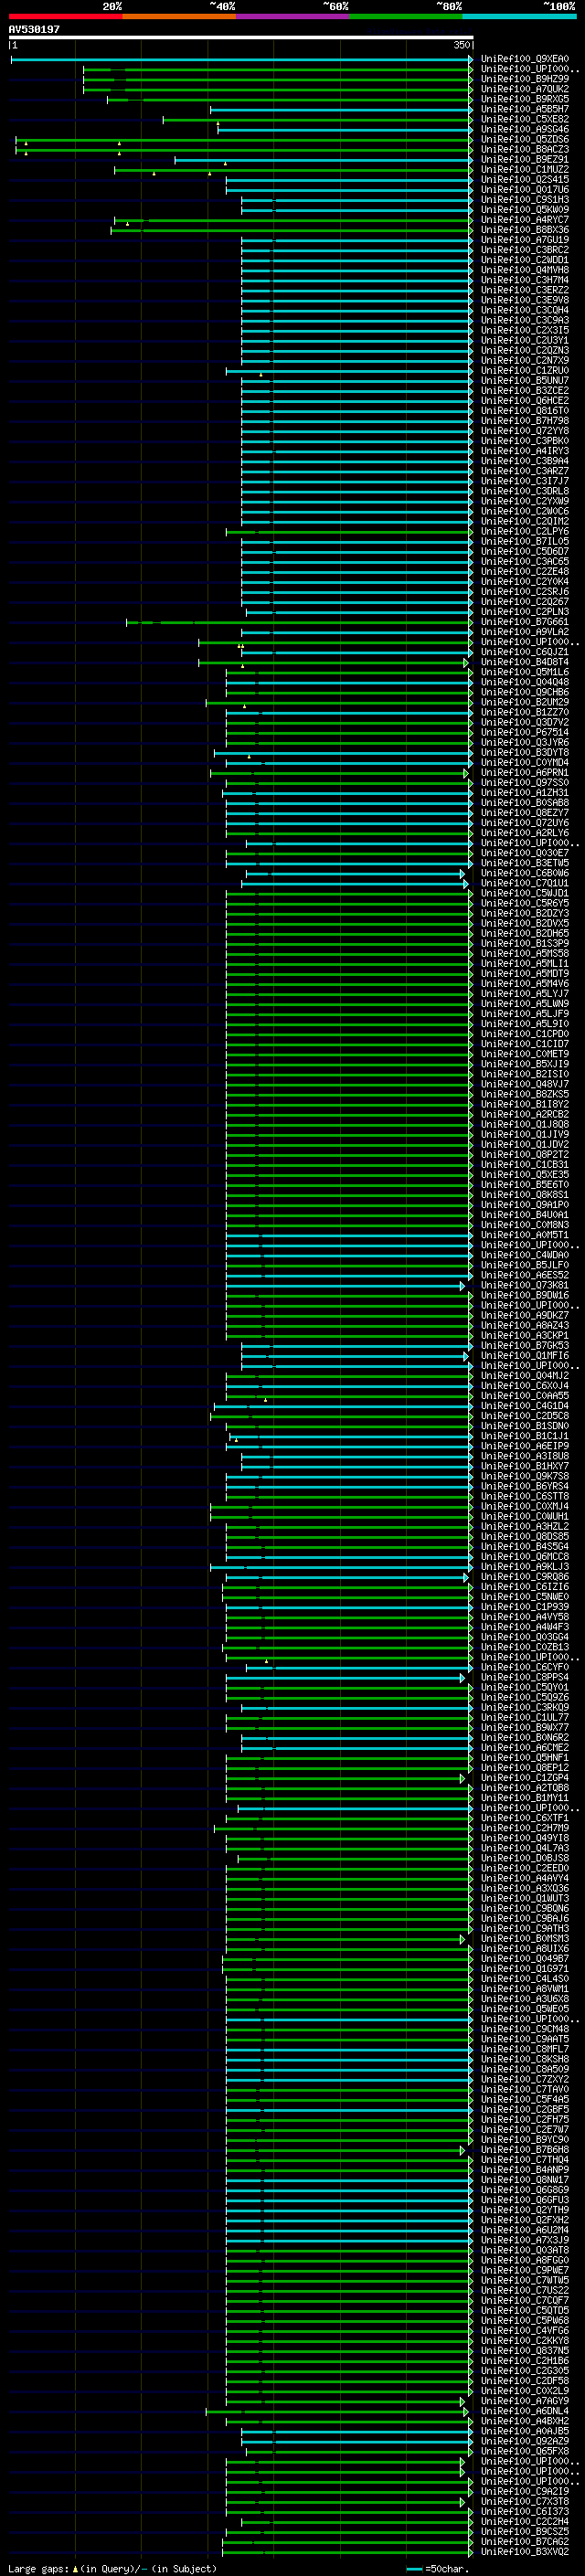This screenshot has height=2576, width=585.
Task: Open hit UniRef100_A5B5H7
Action: tap(525, 109)
